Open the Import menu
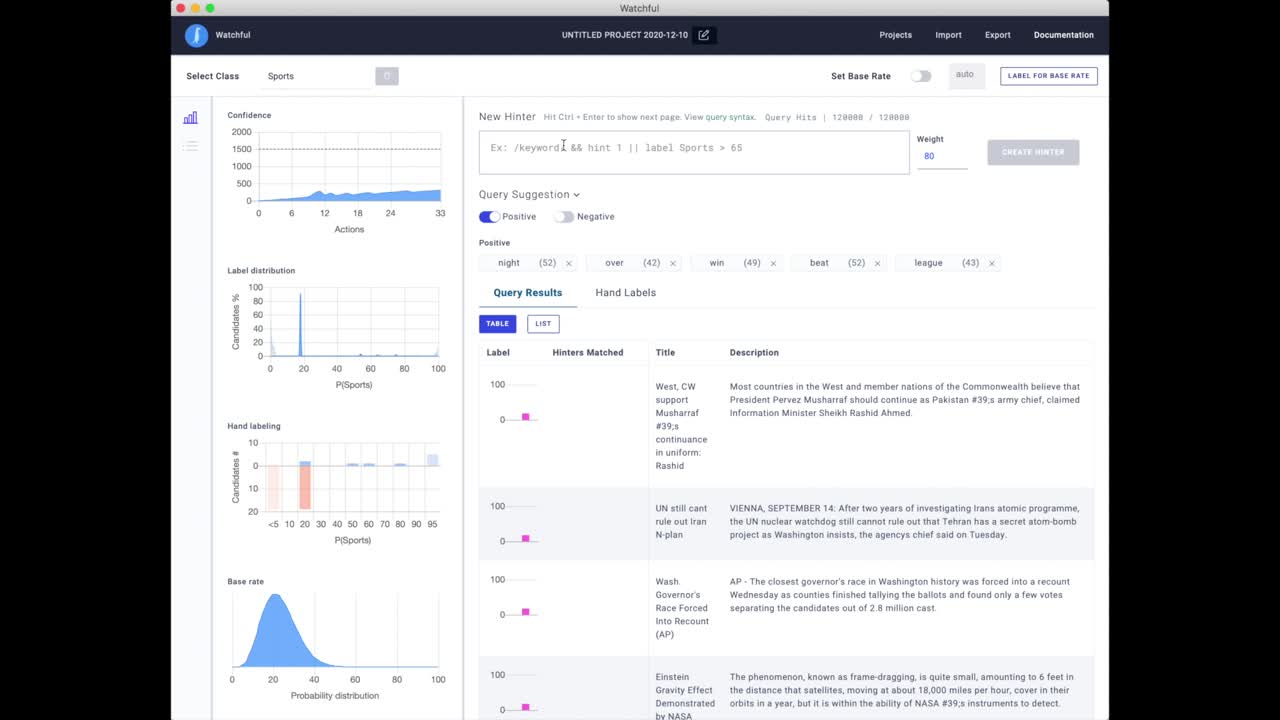 948,35
